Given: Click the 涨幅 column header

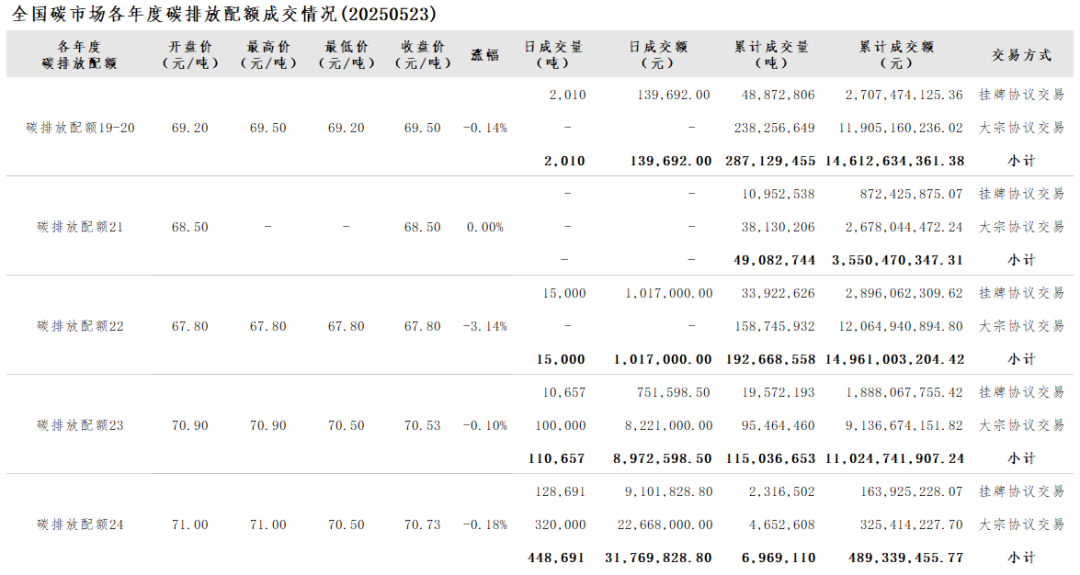Looking at the screenshot, I should pyautogui.click(x=485, y=55).
